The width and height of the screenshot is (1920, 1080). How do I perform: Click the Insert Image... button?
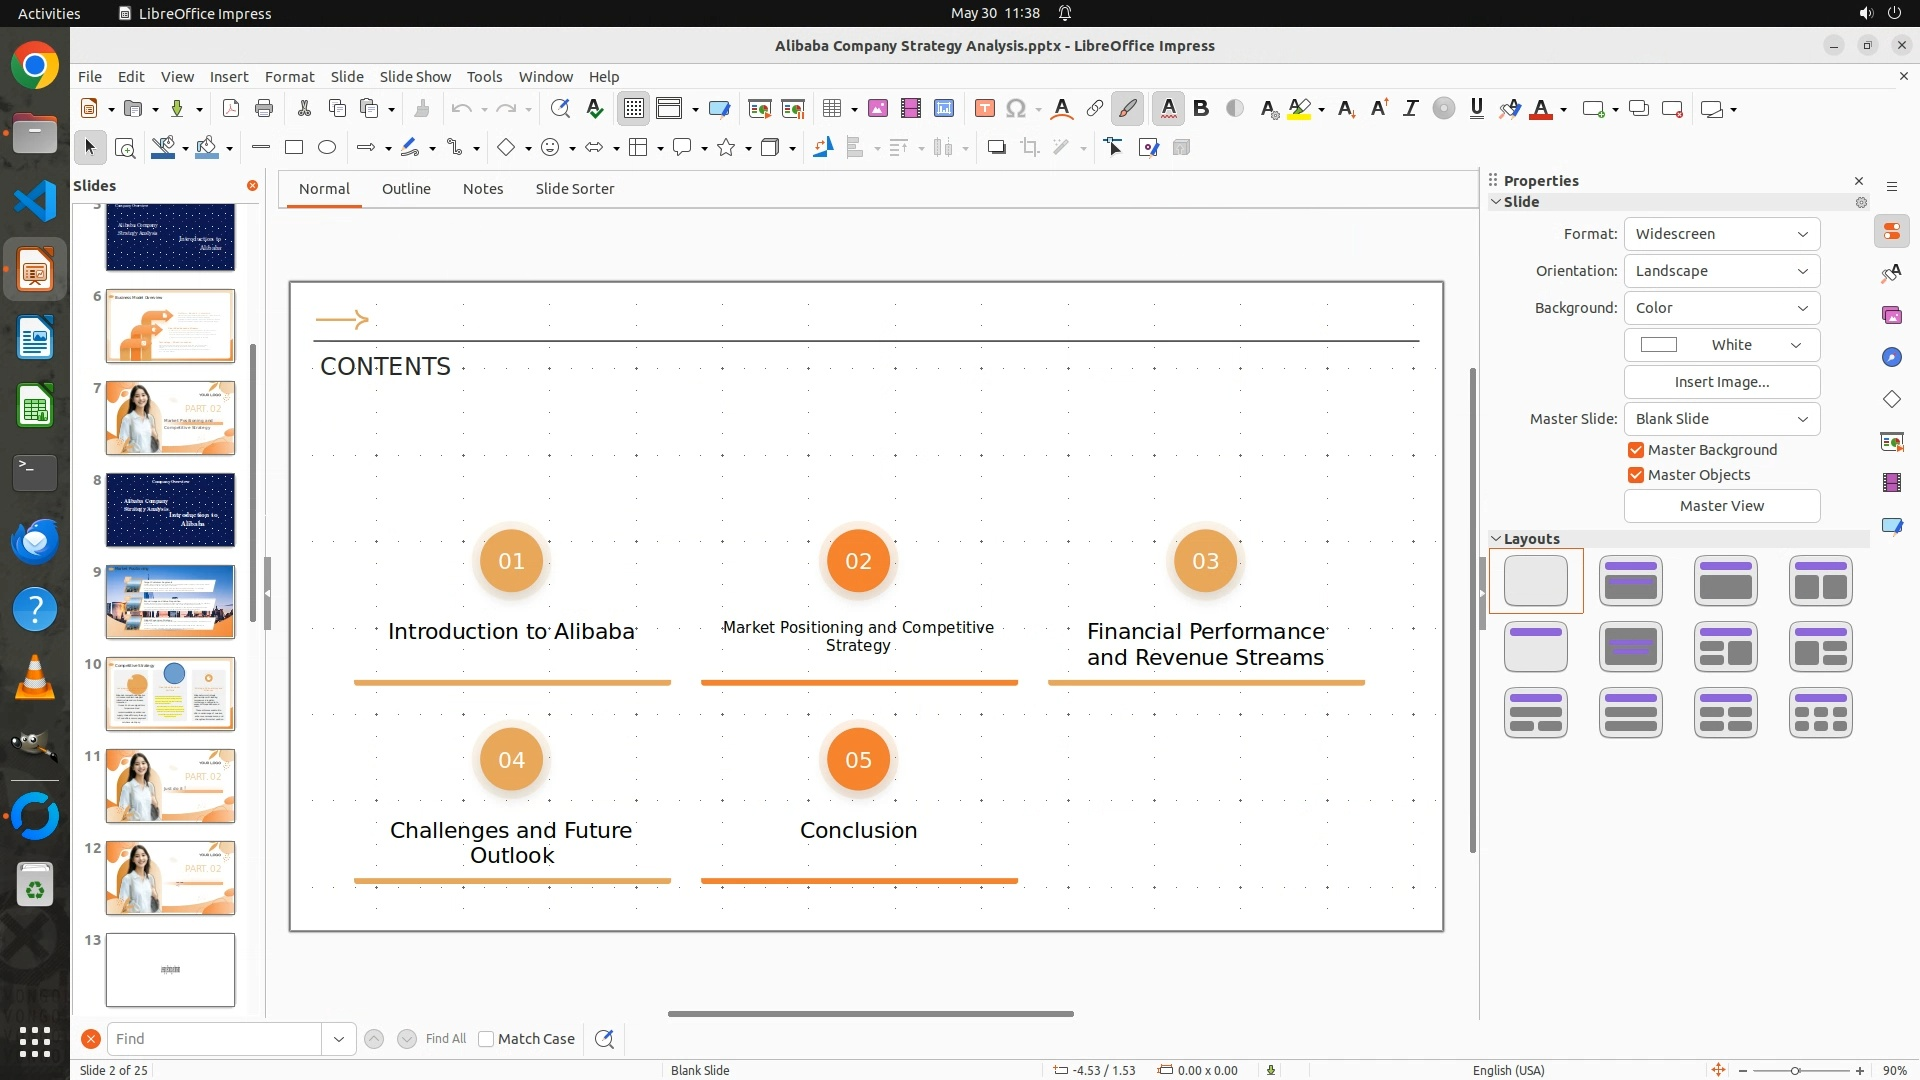click(x=1721, y=382)
